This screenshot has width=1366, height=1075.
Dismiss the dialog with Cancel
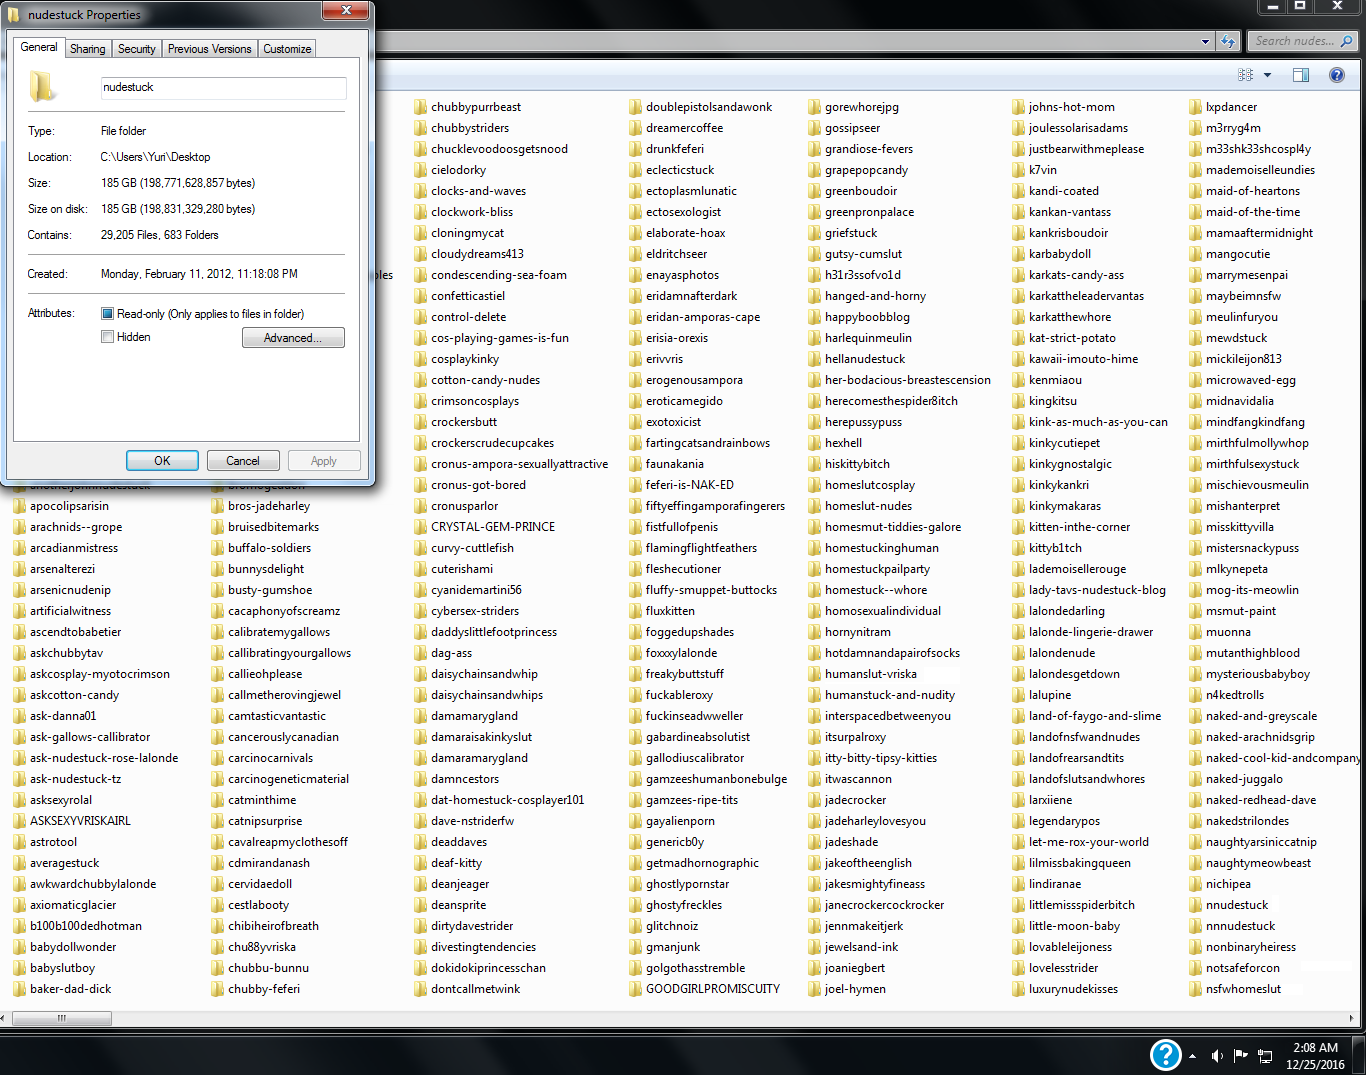243,461
